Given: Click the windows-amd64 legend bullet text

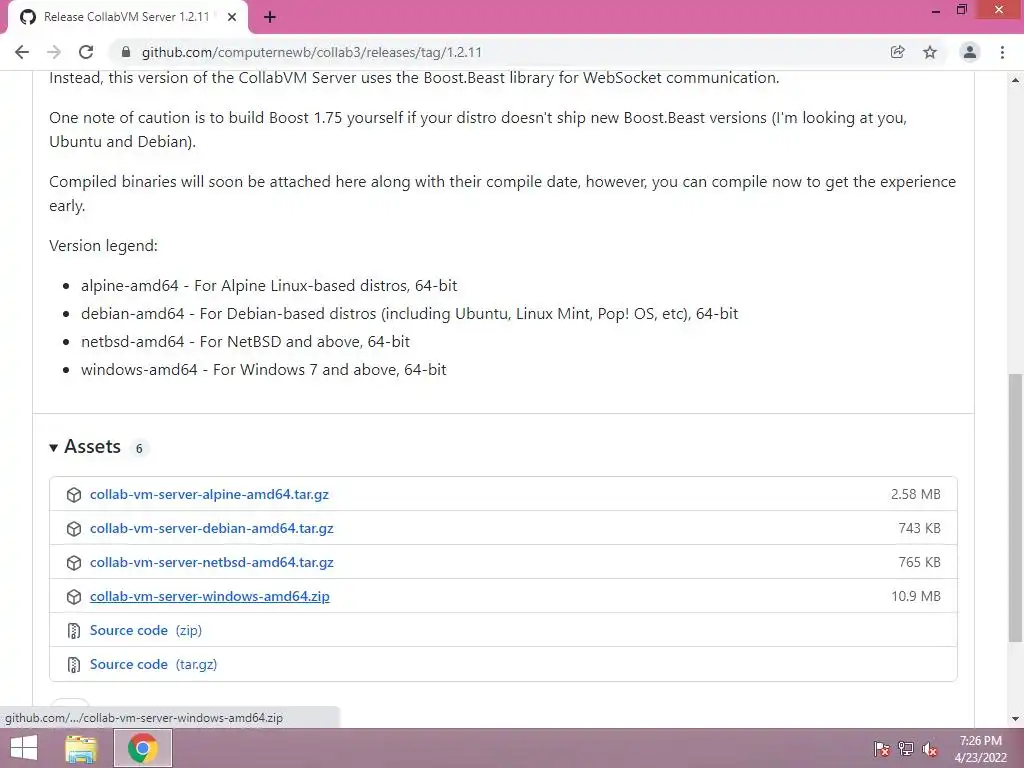Looking at the screenshot, I should (264, 370).
